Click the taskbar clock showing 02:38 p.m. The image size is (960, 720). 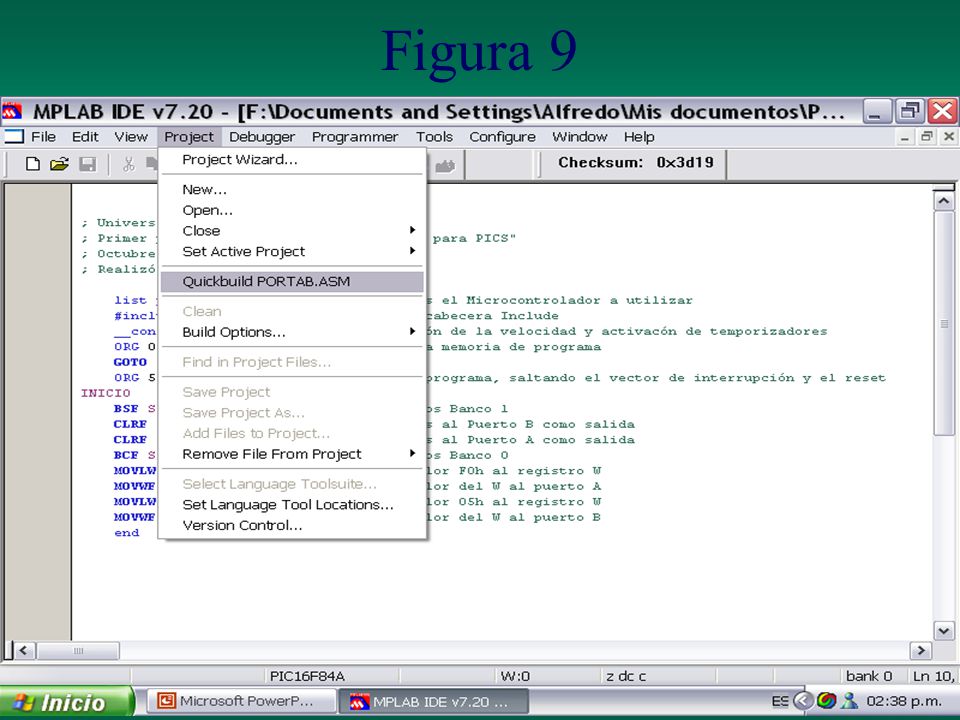pos(904,701)
